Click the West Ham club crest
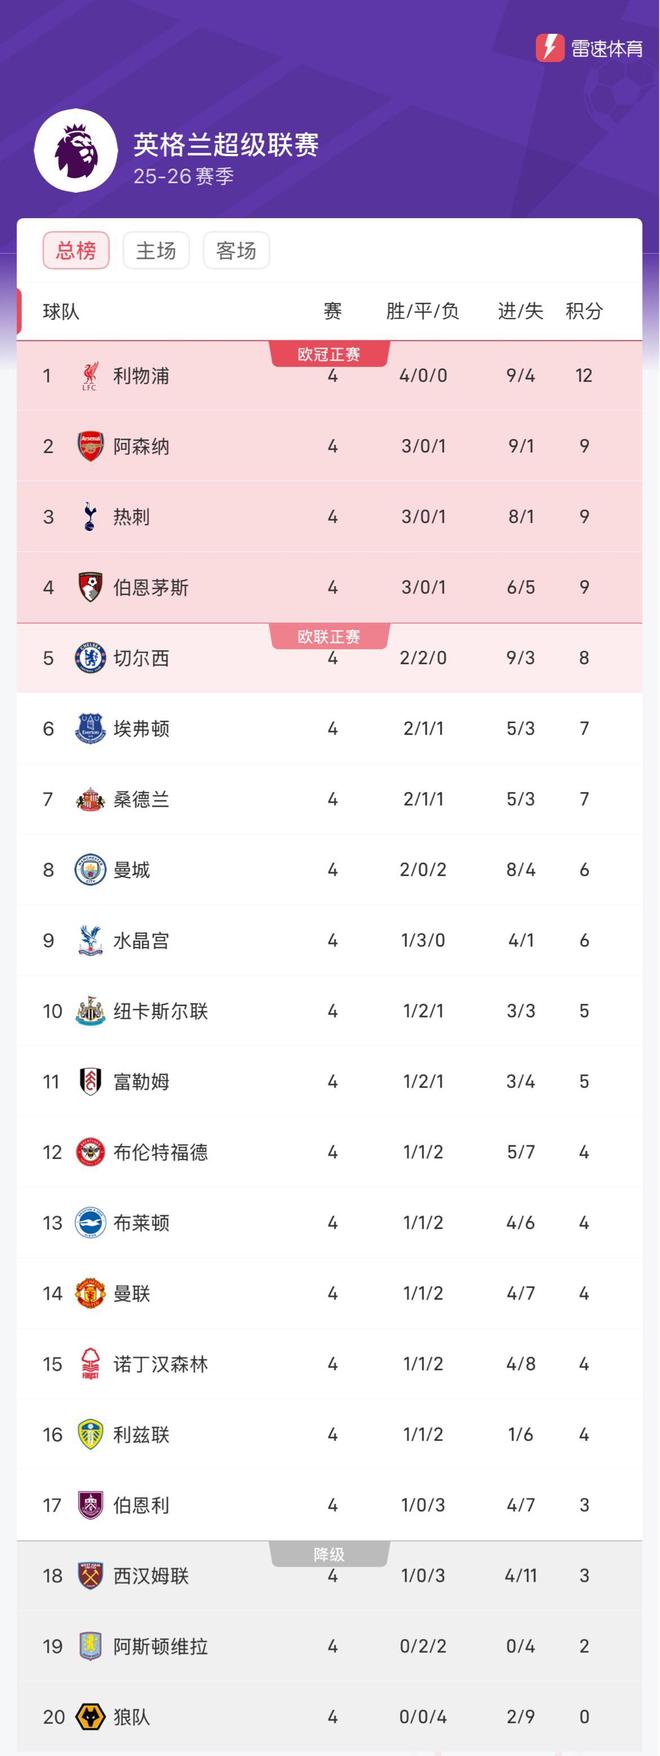Screen dimensions: 660x1756 90,1576
